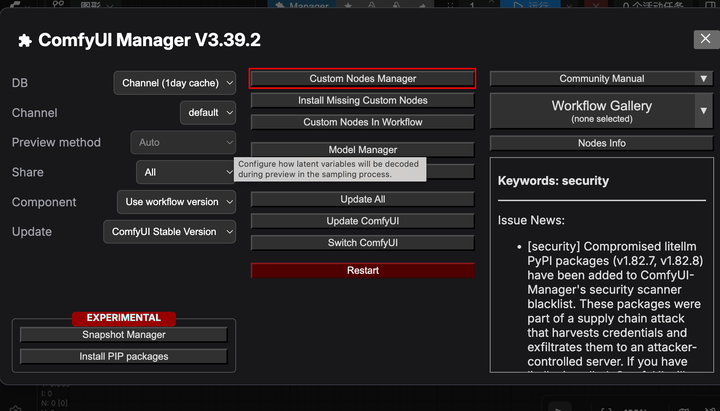Open the Workflow Gallery button
This screenshot has height=411, width=720.
click(x=592, y=111)
